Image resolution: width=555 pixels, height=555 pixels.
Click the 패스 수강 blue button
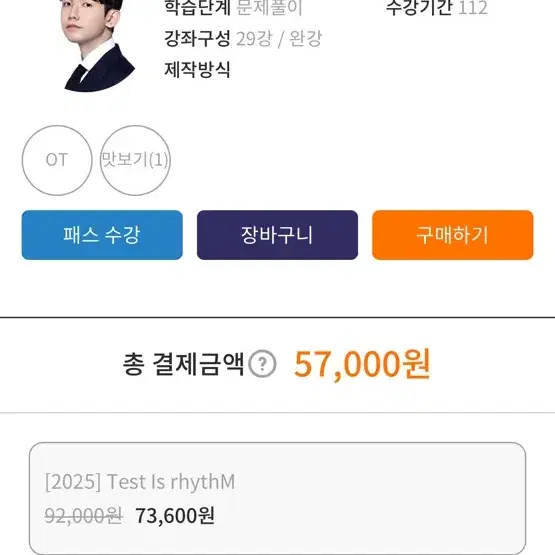pos(102,235)
